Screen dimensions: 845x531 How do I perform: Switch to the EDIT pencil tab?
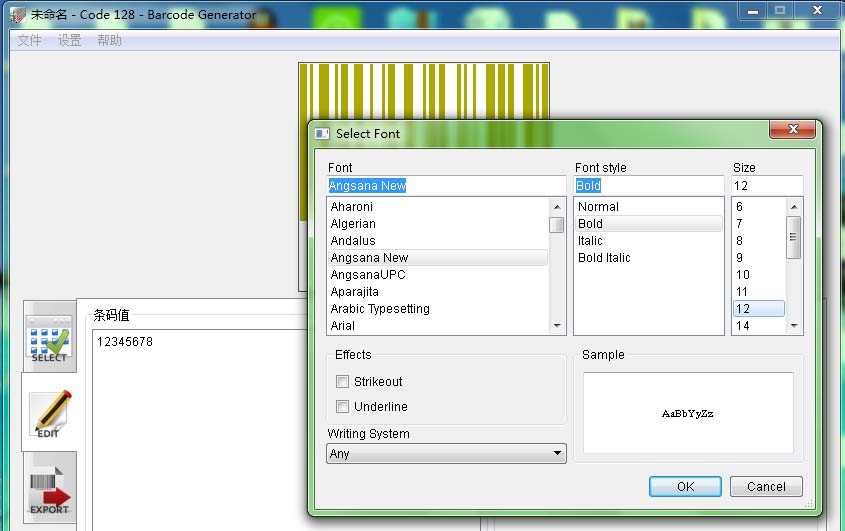(x=50, y=413)
